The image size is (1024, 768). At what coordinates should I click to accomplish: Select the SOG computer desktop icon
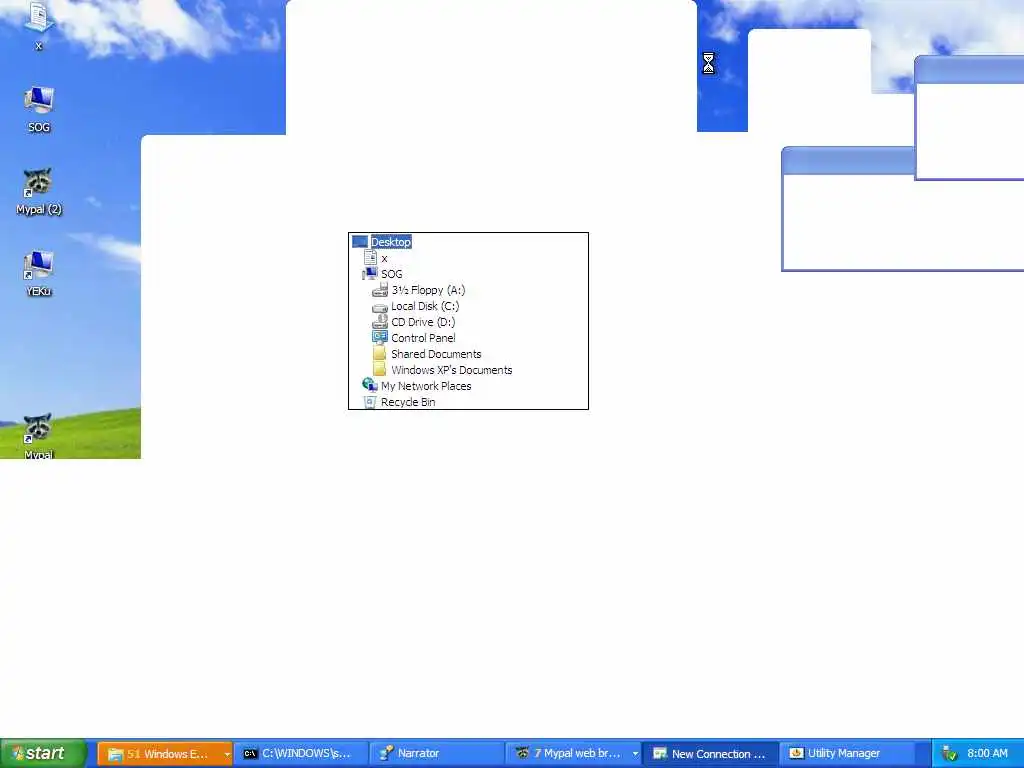click(39, 110)
